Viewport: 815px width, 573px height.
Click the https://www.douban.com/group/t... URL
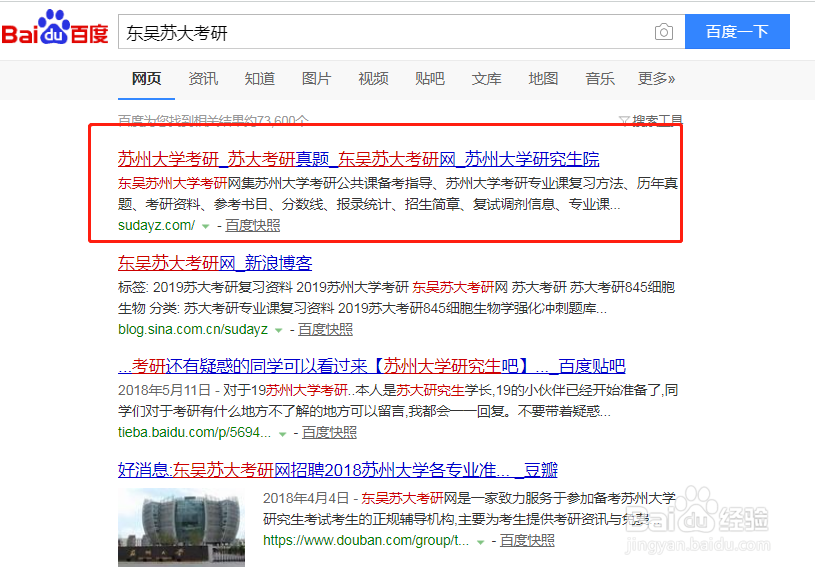[366, 540]
